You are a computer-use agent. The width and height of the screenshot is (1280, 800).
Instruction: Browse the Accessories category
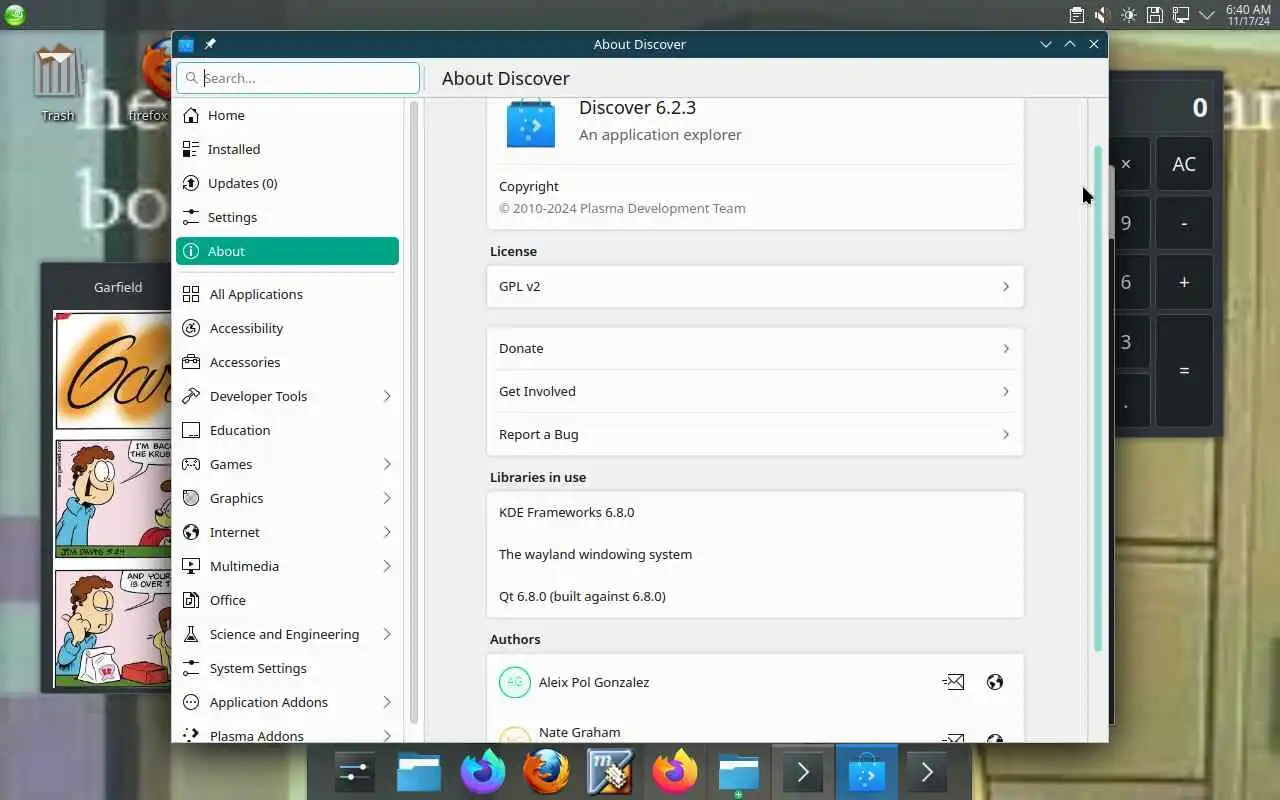pyautogui.click(x=287, y=362)
